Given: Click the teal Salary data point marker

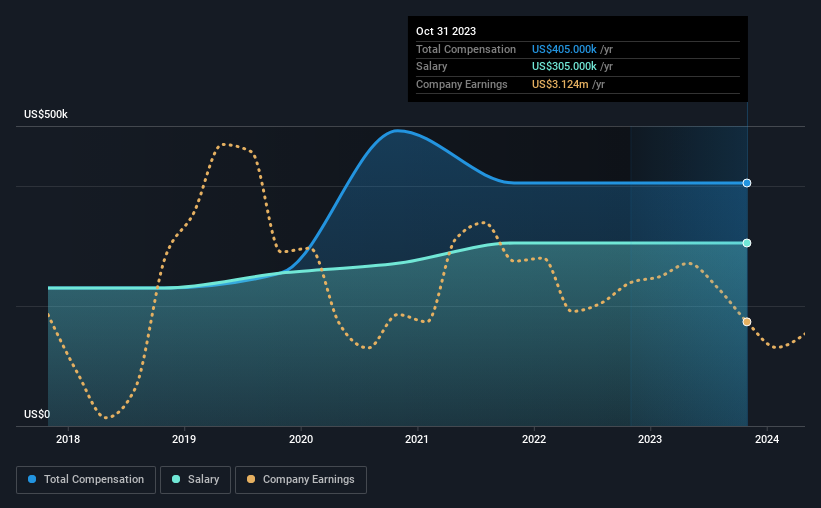Looking at the screenshot, I should (747, 243).
